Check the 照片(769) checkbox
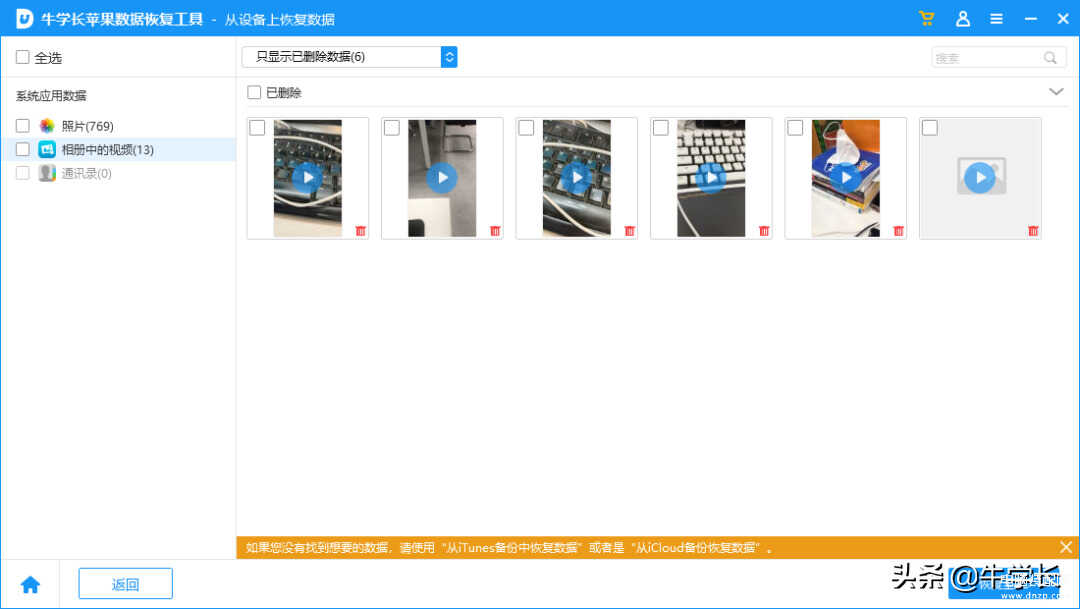 (x=23, y=126)
